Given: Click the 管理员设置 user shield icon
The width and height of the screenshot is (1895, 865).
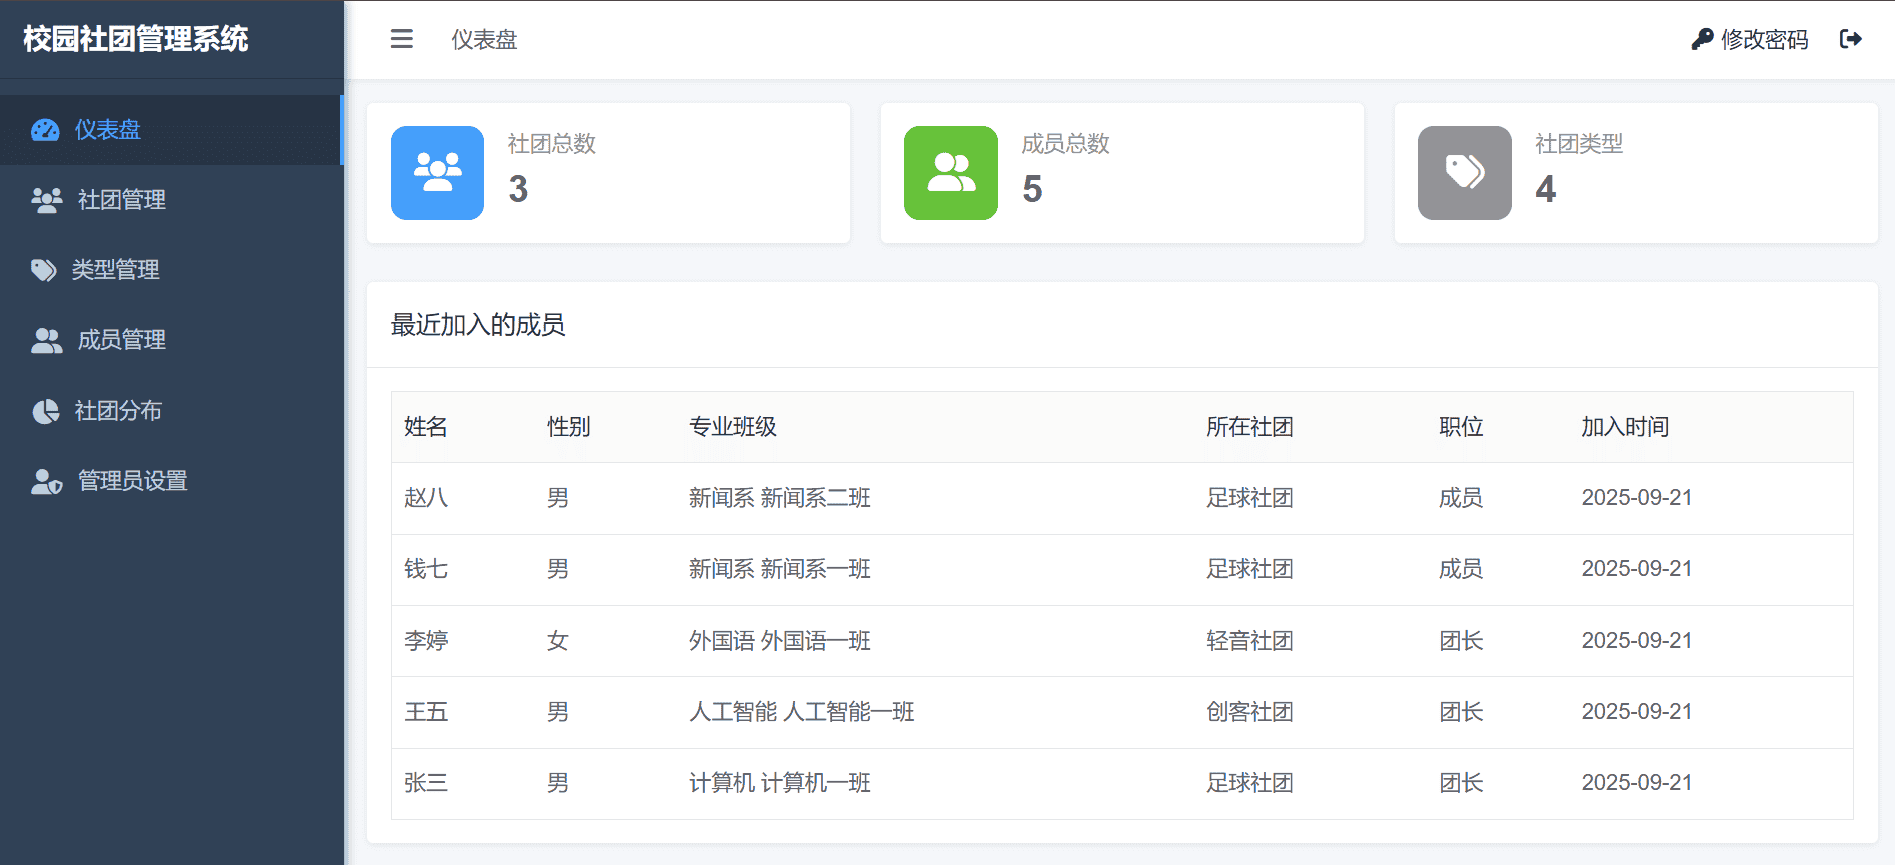Looking at the screenshot, I should 46,481.
